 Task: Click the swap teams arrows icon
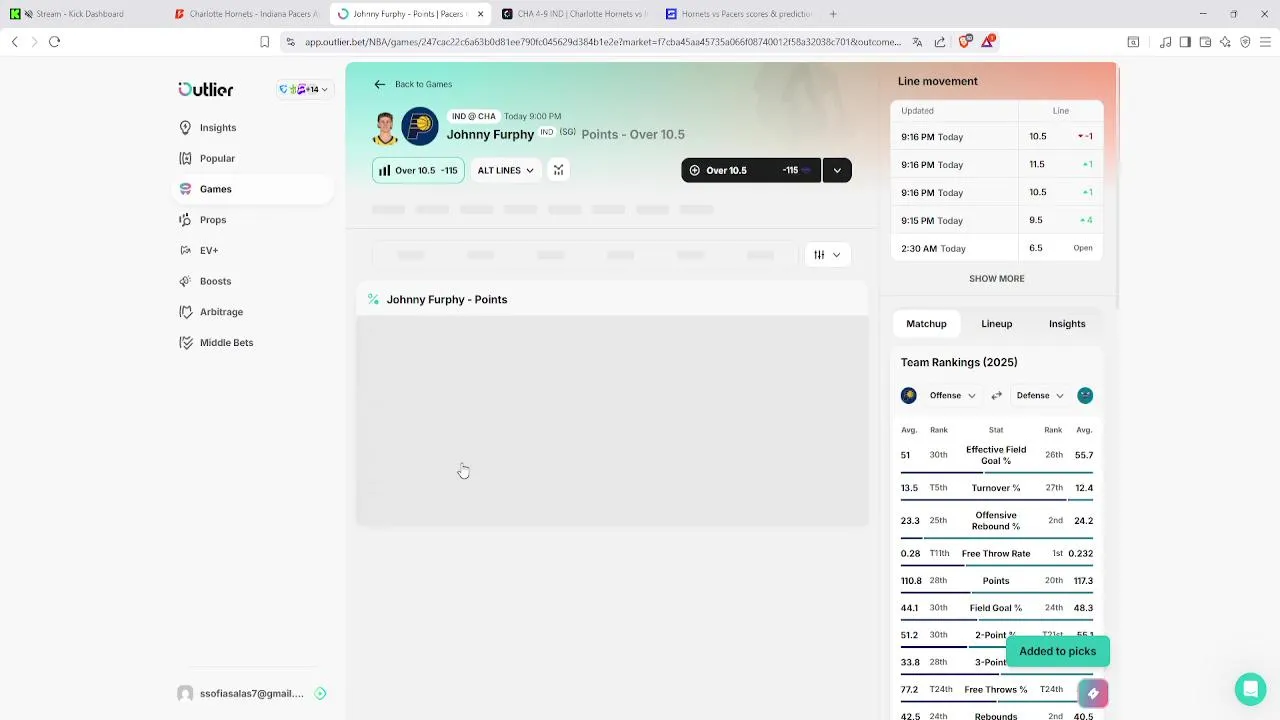[x=996, y=395]
